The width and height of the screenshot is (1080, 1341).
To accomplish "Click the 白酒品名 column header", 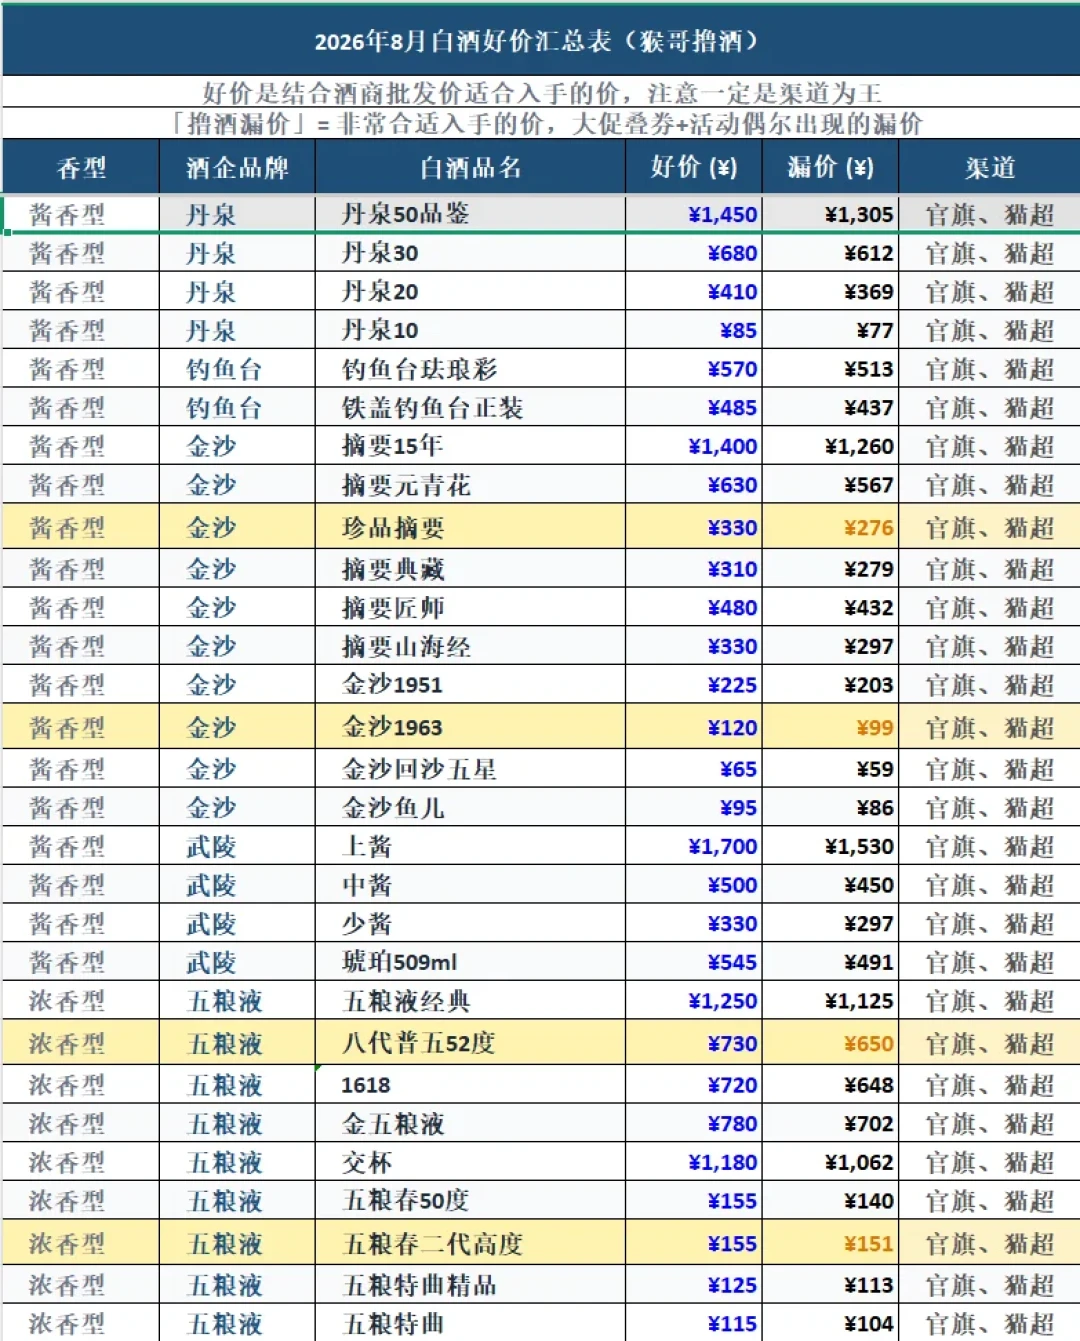I will coord(470,167).
